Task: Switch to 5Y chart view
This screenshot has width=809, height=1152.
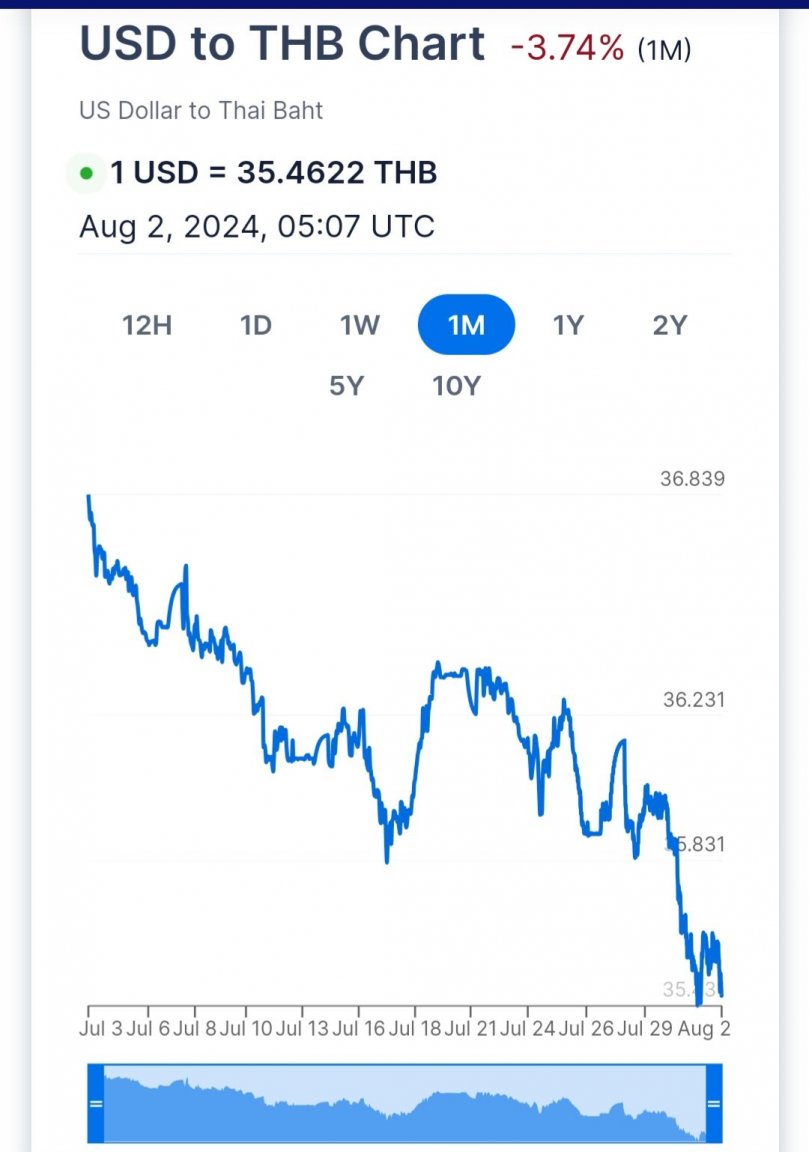Action: pyautogui.click(x=346, y=385)
